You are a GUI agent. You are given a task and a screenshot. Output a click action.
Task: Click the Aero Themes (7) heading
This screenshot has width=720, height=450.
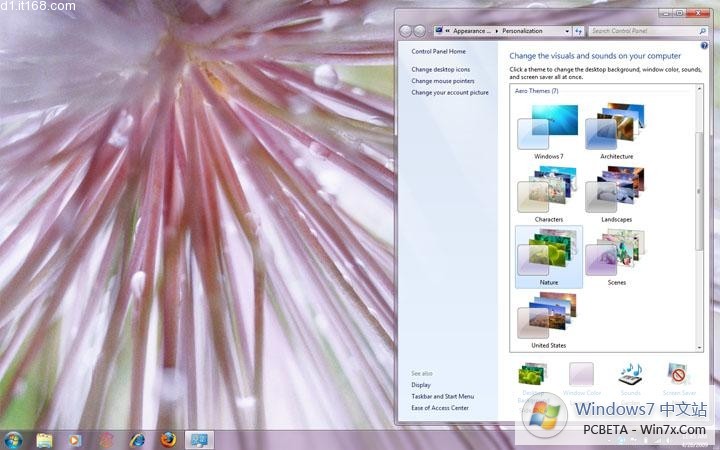coord(536,91)
